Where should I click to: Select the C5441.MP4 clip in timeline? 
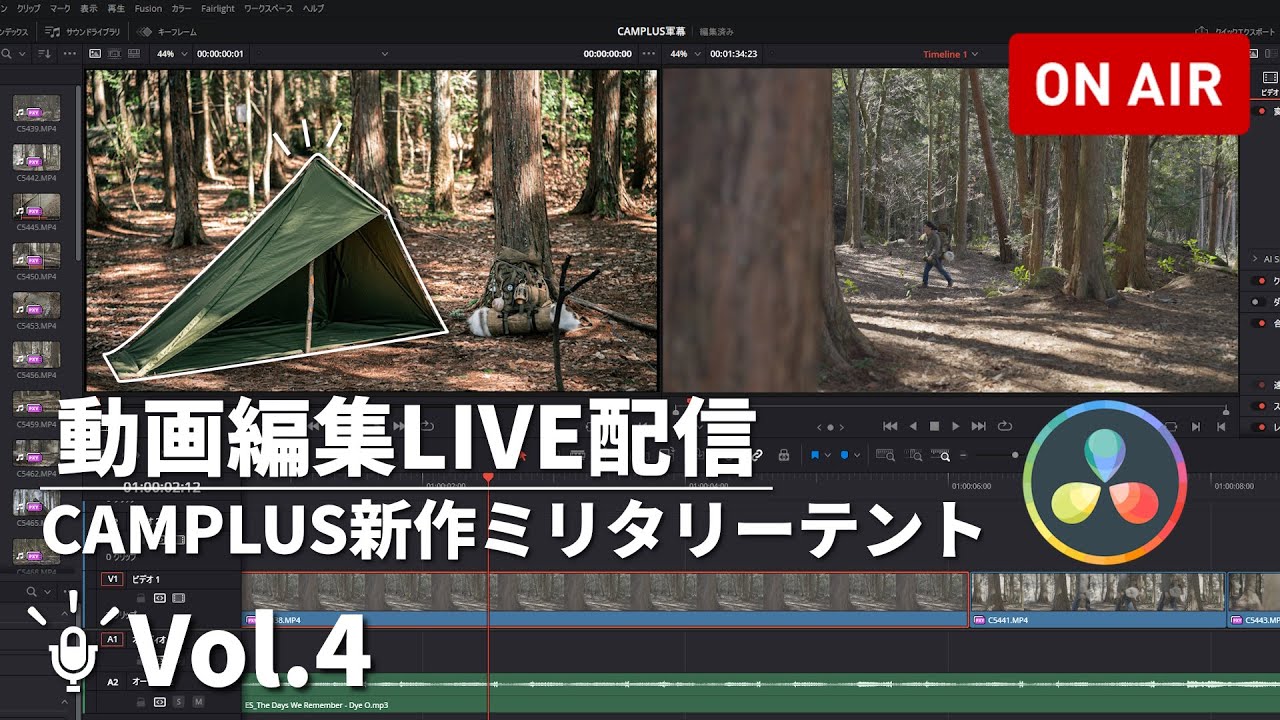[x=1098, y=600]
